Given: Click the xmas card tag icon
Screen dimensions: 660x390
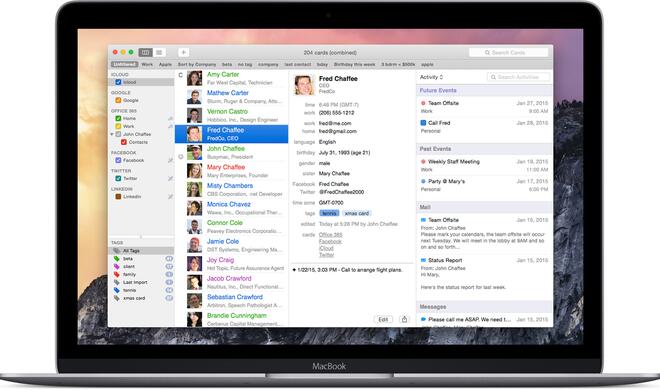Looking at the screenshot, I should pos(117,298).
